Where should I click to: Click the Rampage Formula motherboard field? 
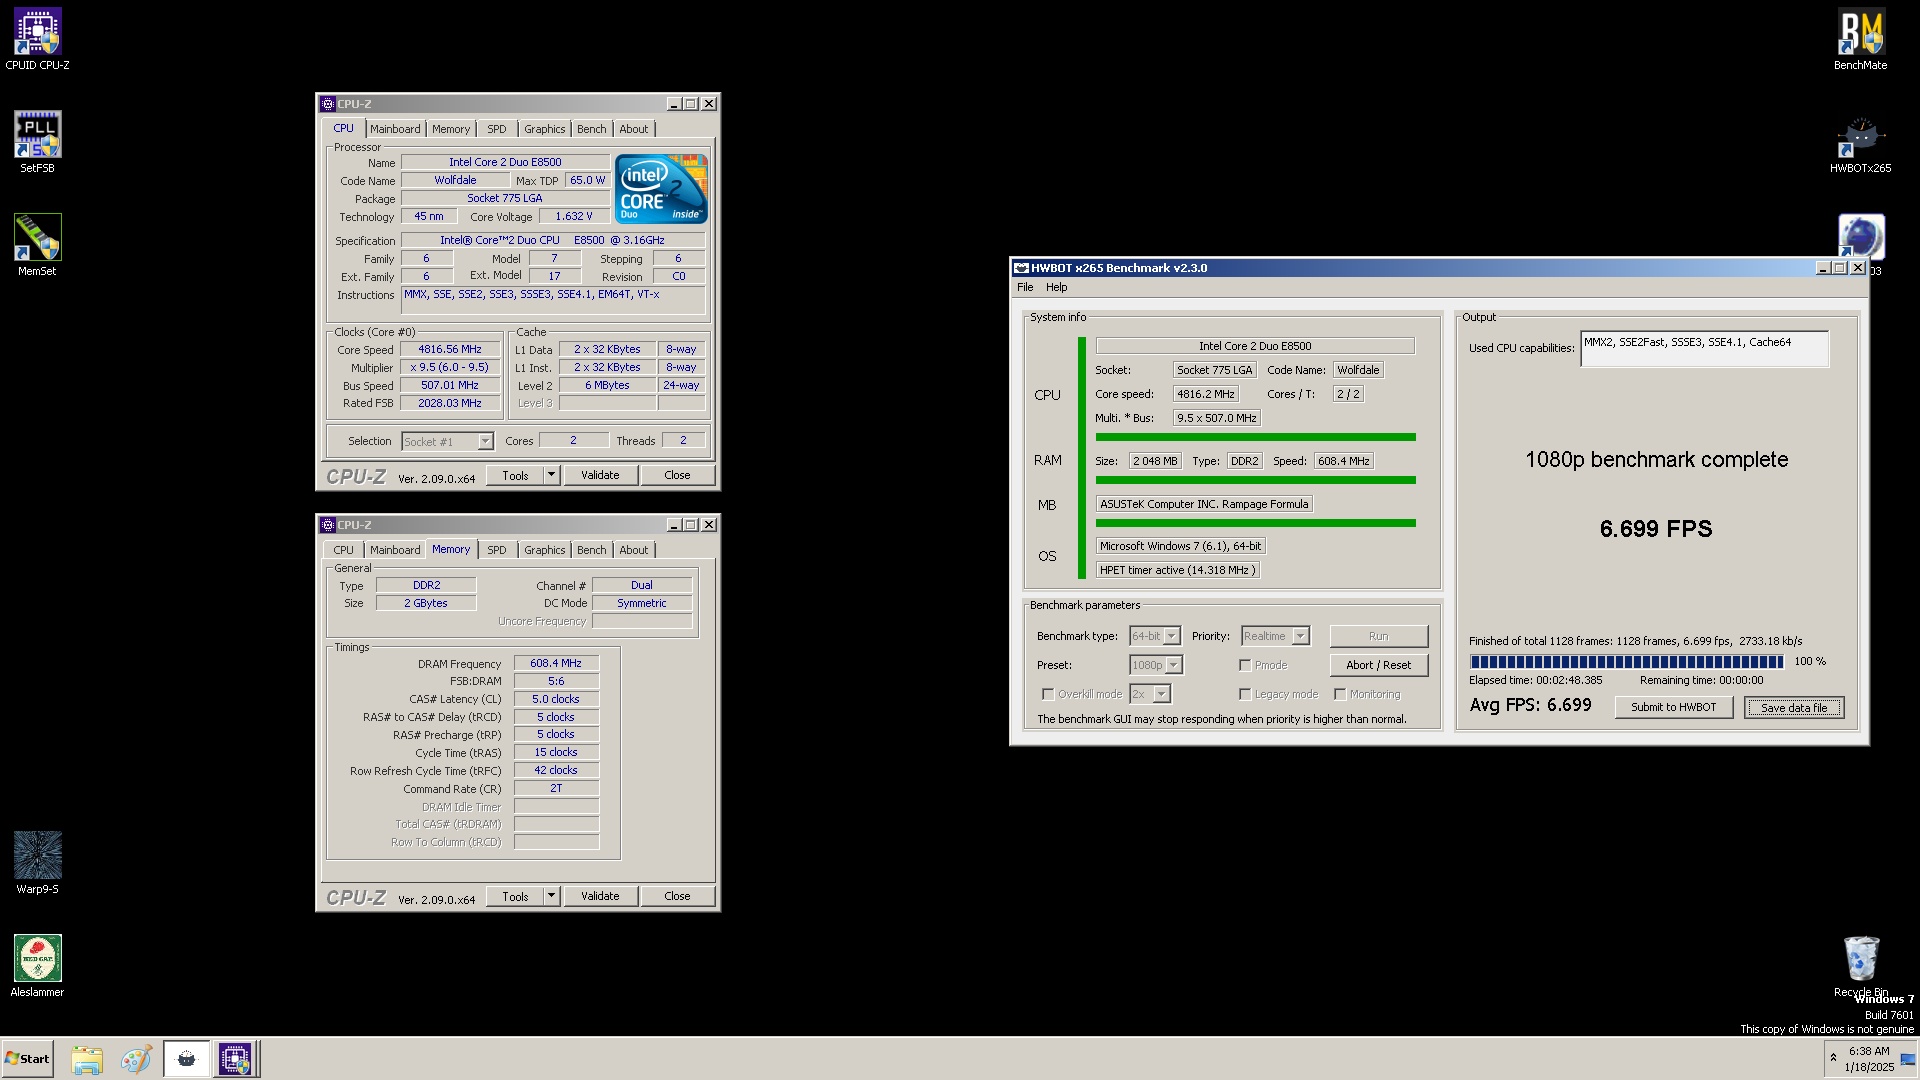1204,504
